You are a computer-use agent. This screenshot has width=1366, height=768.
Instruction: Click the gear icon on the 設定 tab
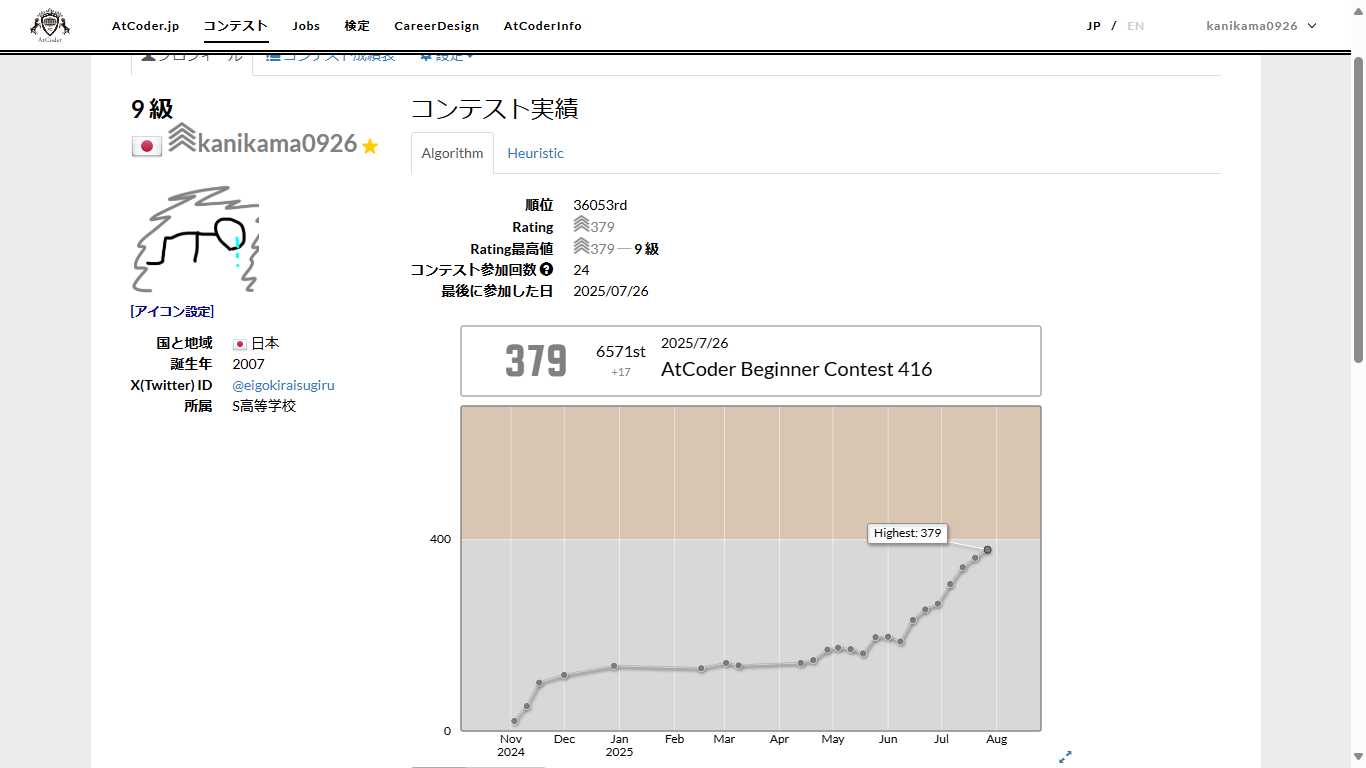click(x=427, y=55)
